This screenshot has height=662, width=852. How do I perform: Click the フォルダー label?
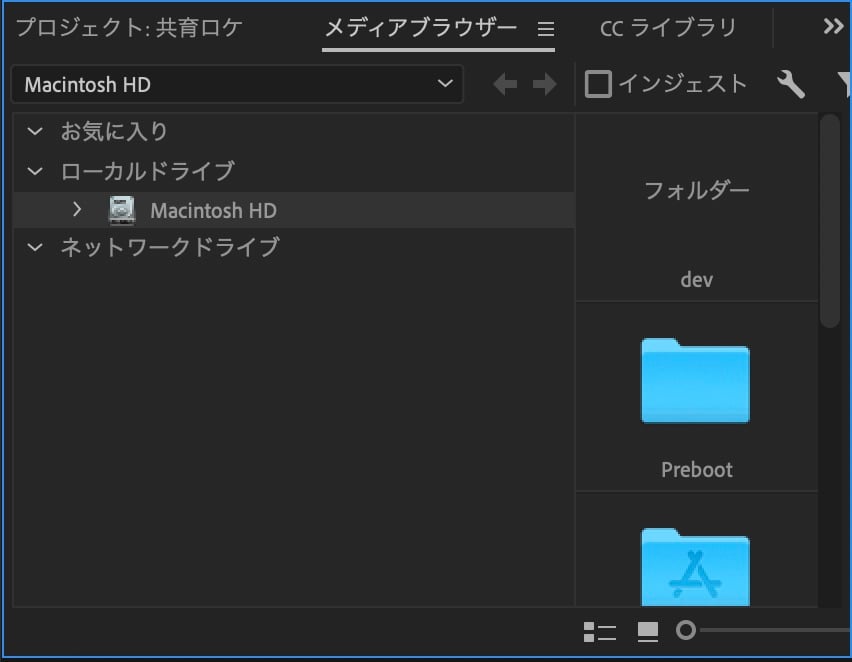pyautogui.click(x=697, y=191)
